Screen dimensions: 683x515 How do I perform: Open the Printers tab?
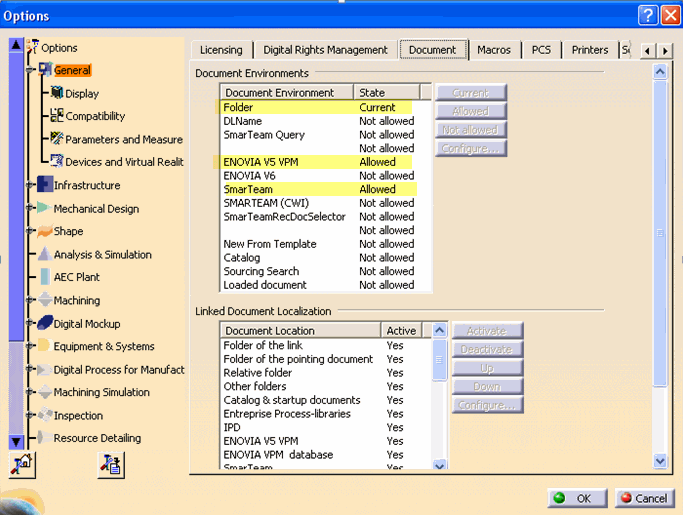pyautogui.click(x=590, y=50)
